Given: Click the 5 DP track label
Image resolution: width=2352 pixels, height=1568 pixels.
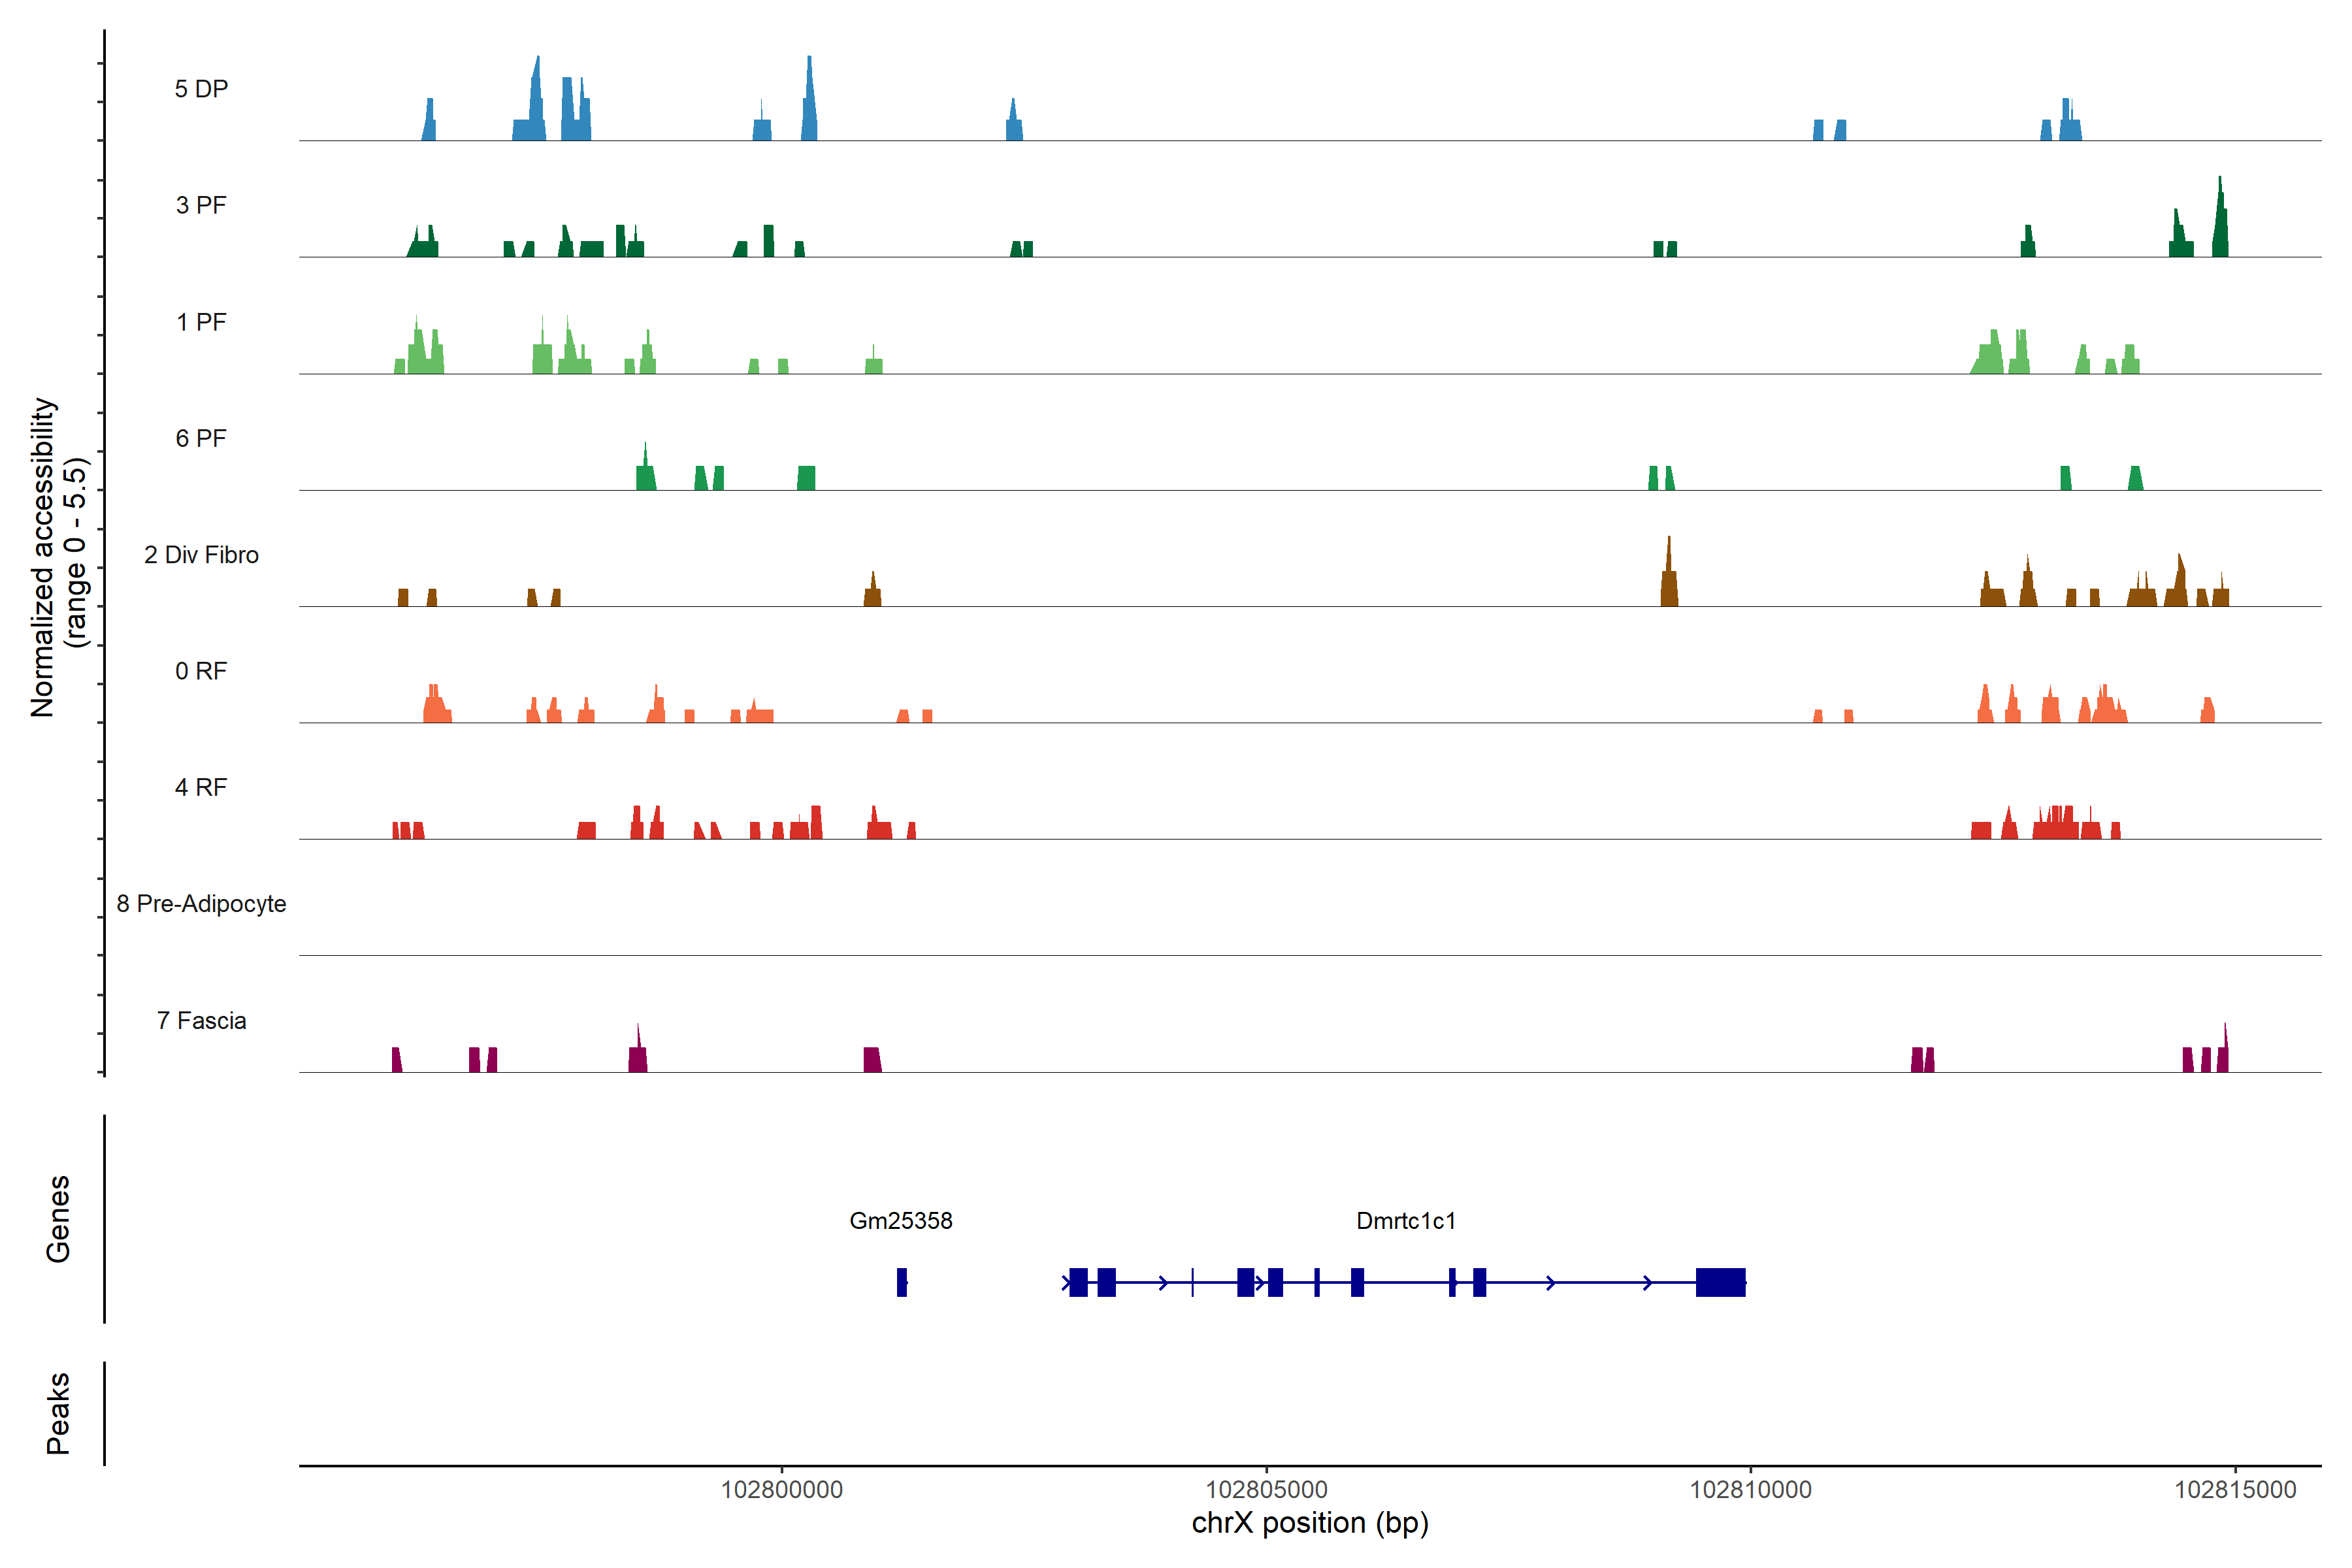Looking at the screenshot, I should pyautogui.click(x=201, y=89).
